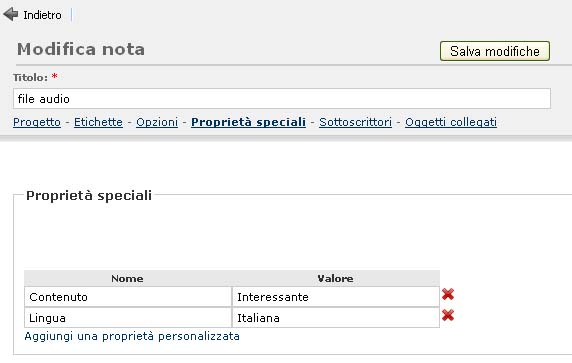This screenshot has height=363, width=572.
Task: Focus the Titolo field containing file audio
Action: [x=282, y=99]
